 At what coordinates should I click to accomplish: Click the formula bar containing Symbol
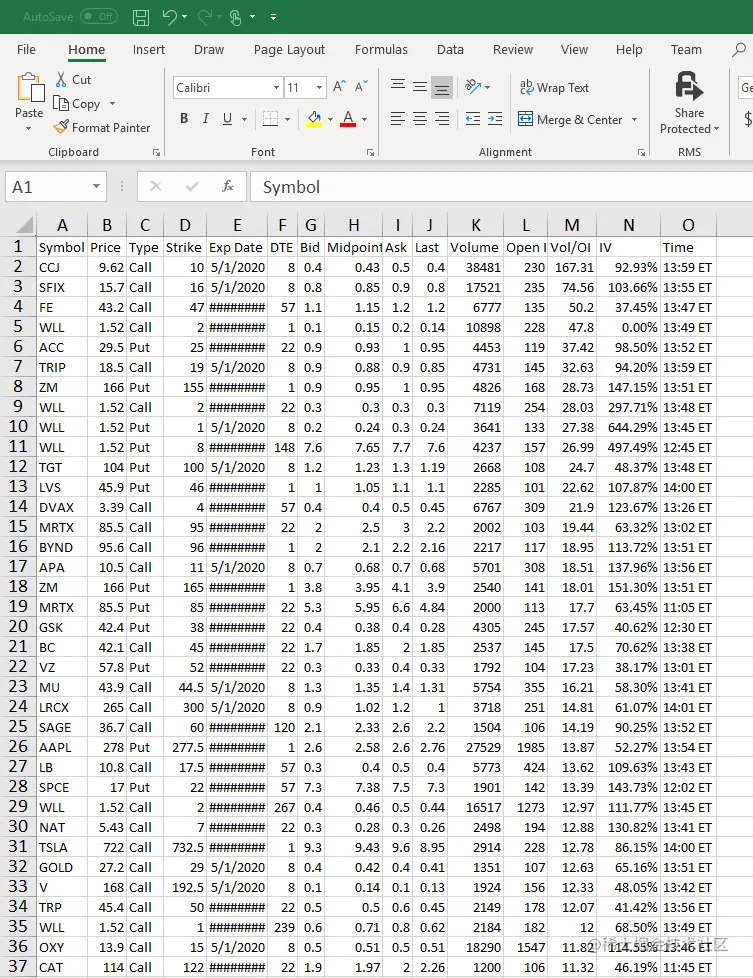pos(501,186)
